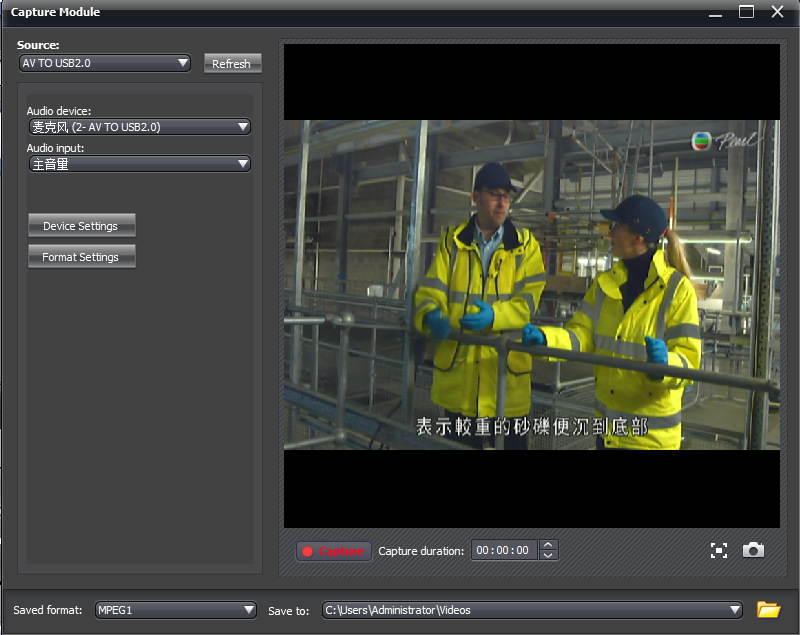This screenshot has height=635, width=800.
Task: Open the yellow save folder icon
Action: click(768, 609)
